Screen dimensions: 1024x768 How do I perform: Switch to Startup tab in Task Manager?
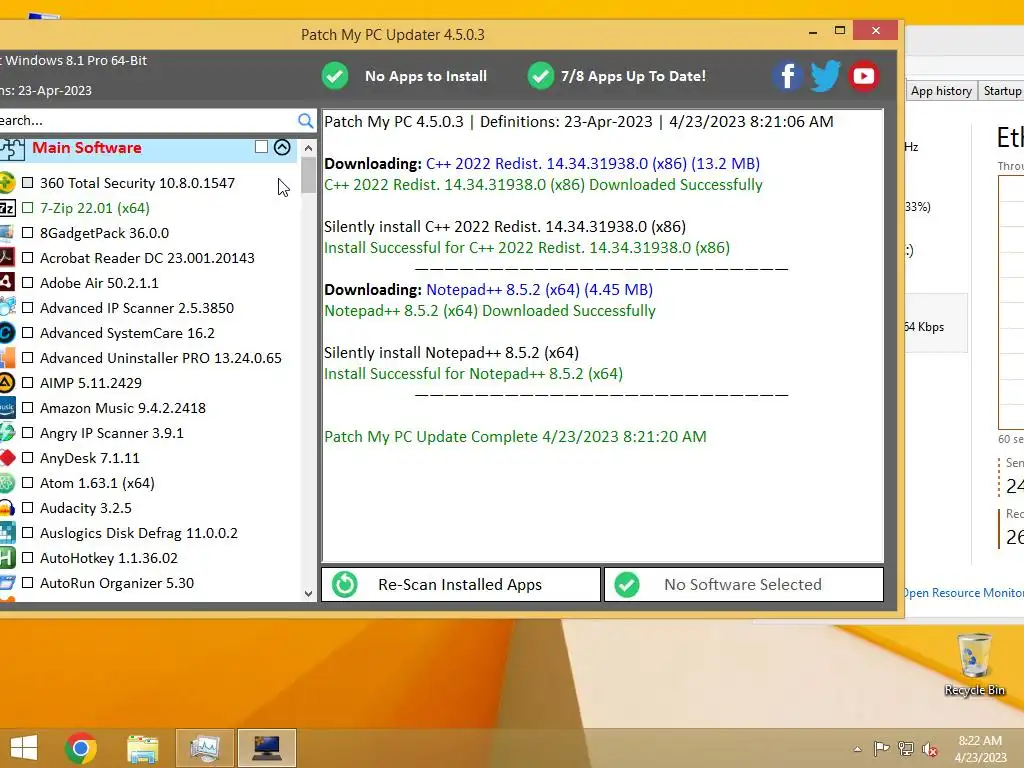(1002, 91)
